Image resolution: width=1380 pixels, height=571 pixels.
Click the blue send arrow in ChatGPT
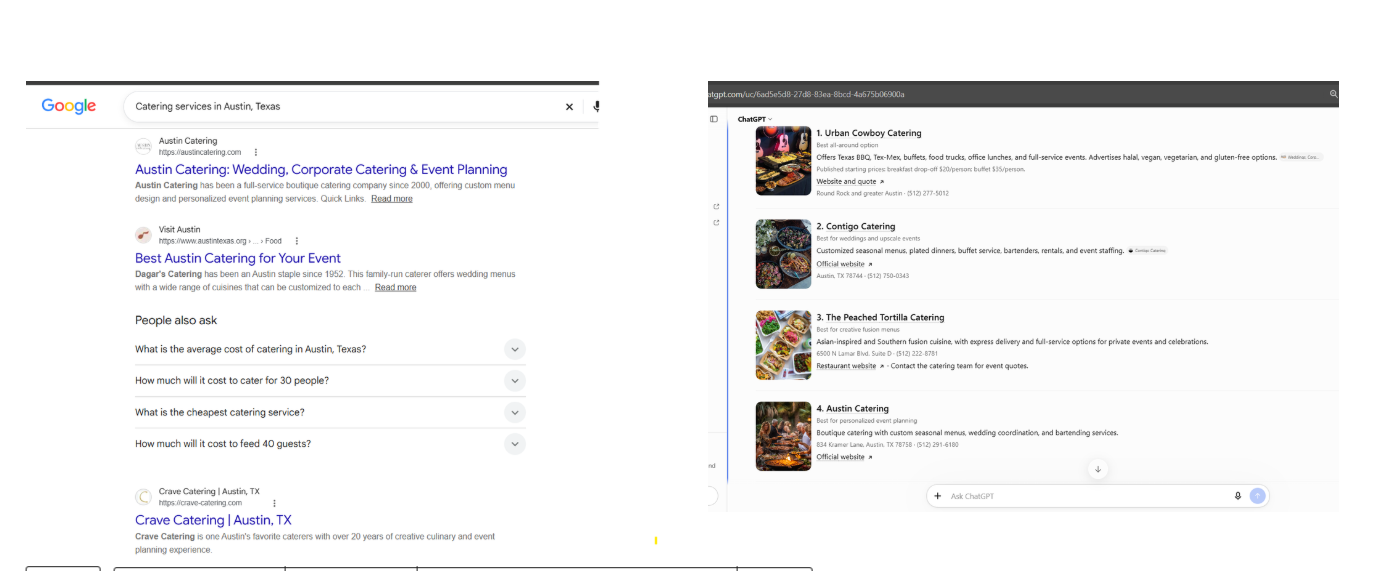pyautogui.click(x=1257, y=496)
